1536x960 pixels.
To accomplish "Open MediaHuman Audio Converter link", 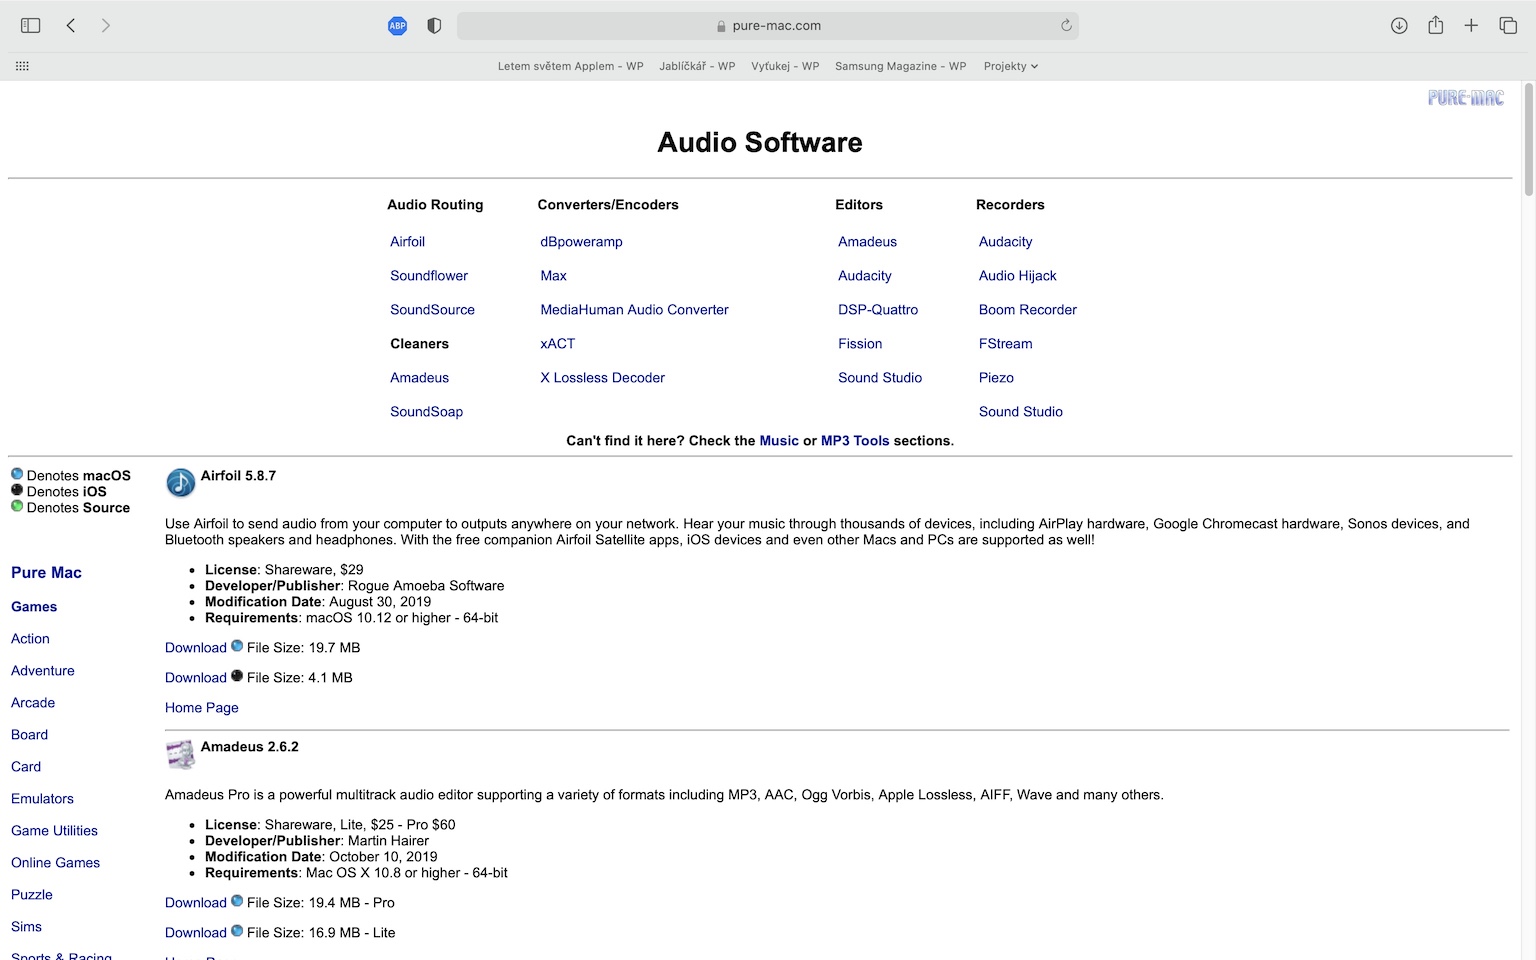I will point(634,310).
